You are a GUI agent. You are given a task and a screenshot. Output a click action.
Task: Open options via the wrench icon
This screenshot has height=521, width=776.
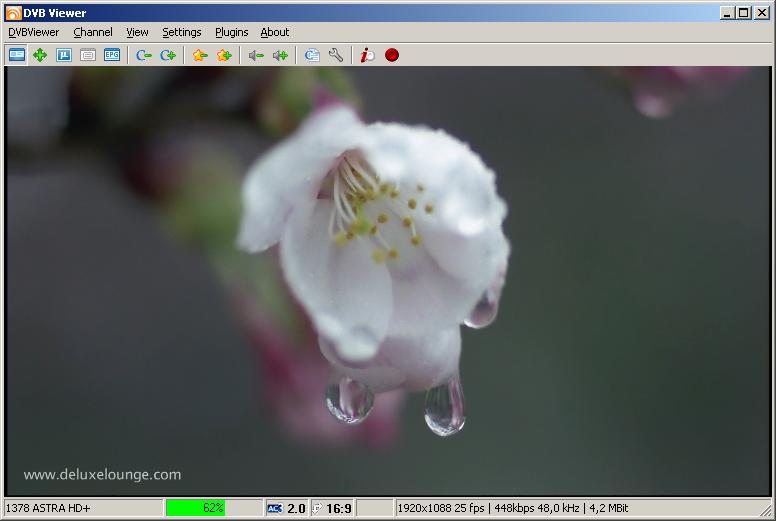click(336, 55)
